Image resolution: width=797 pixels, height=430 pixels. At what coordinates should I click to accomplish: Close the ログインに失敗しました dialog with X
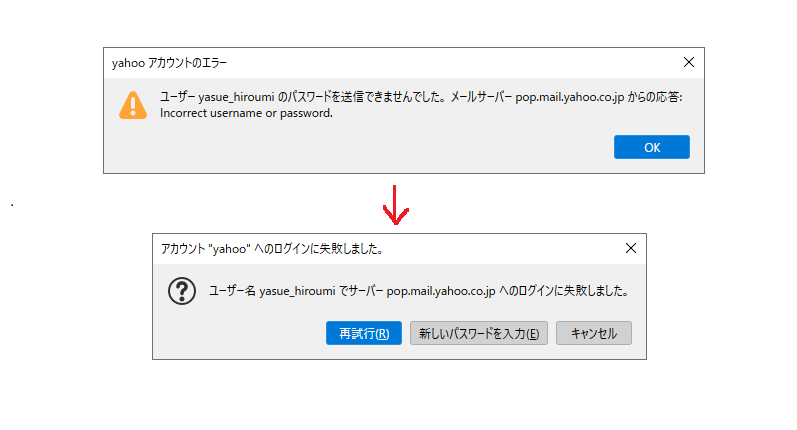(630, 247)
